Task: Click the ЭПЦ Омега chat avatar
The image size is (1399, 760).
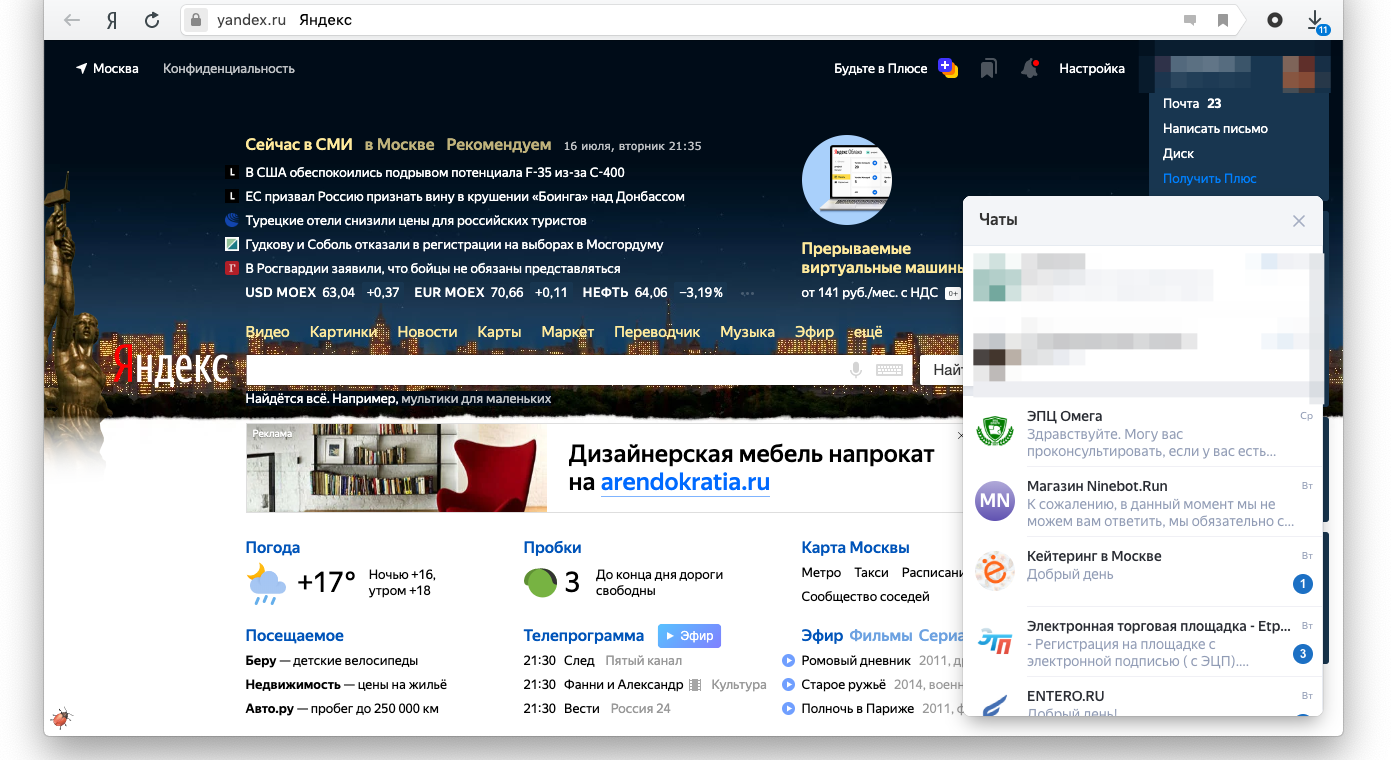Action: point(995,431)
